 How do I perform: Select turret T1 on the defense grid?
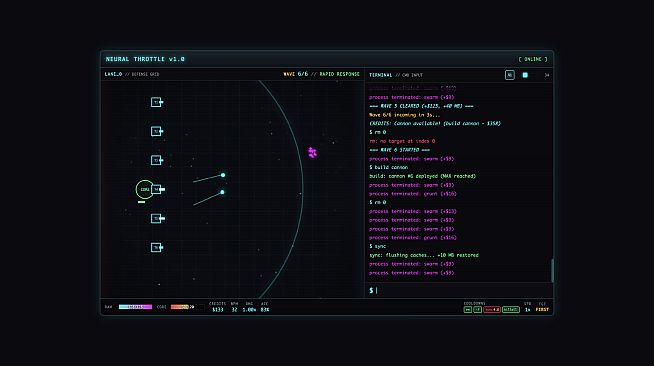[x=156, y=102]
